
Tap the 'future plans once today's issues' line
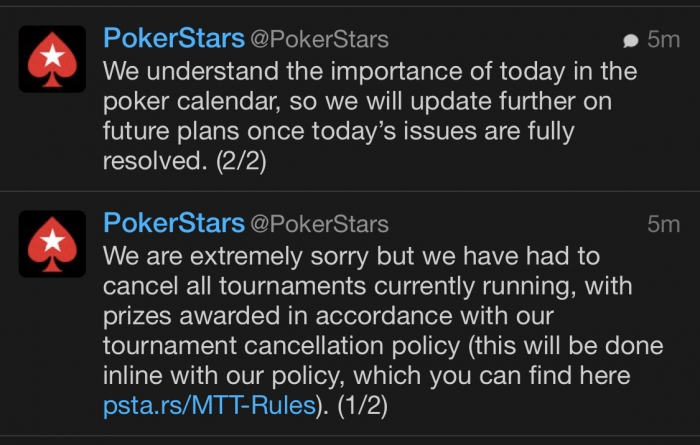point(338,131)
